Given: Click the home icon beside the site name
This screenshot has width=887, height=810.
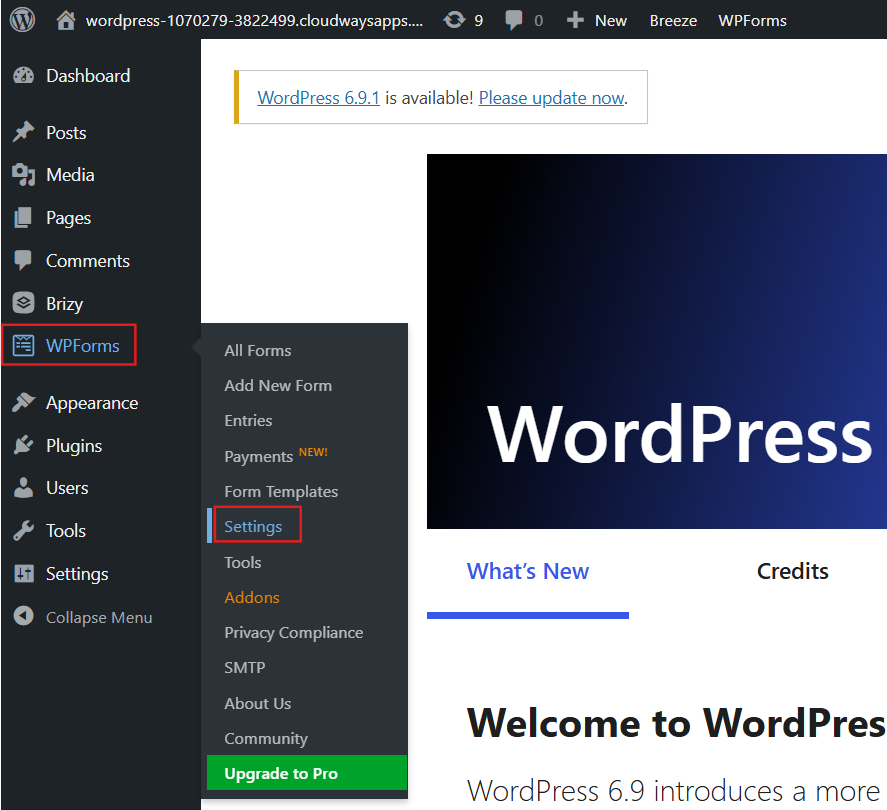Looking at the screenshot, I should pos(66,20).
